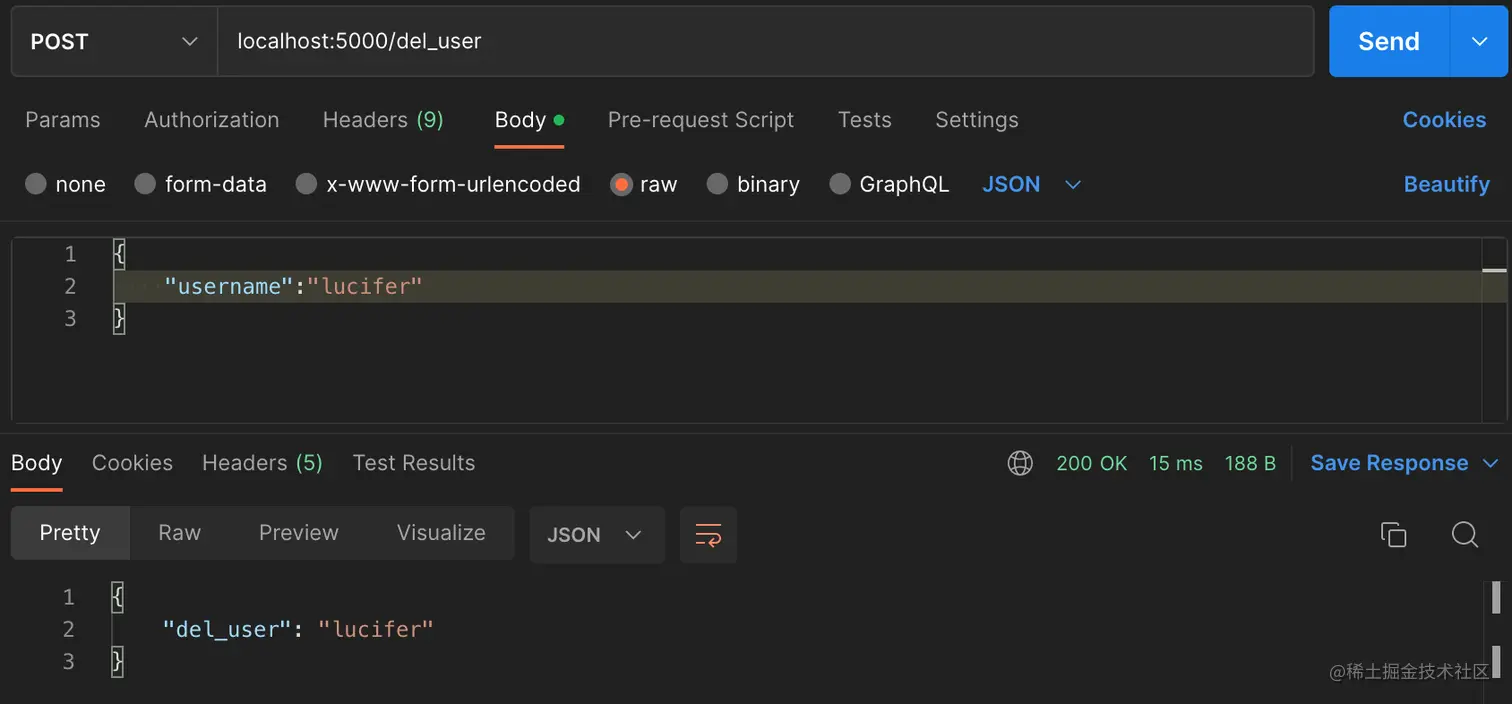Click line number 2 in response viewer
This screenshot has height=704, width=1512.
tap(68, 629)
